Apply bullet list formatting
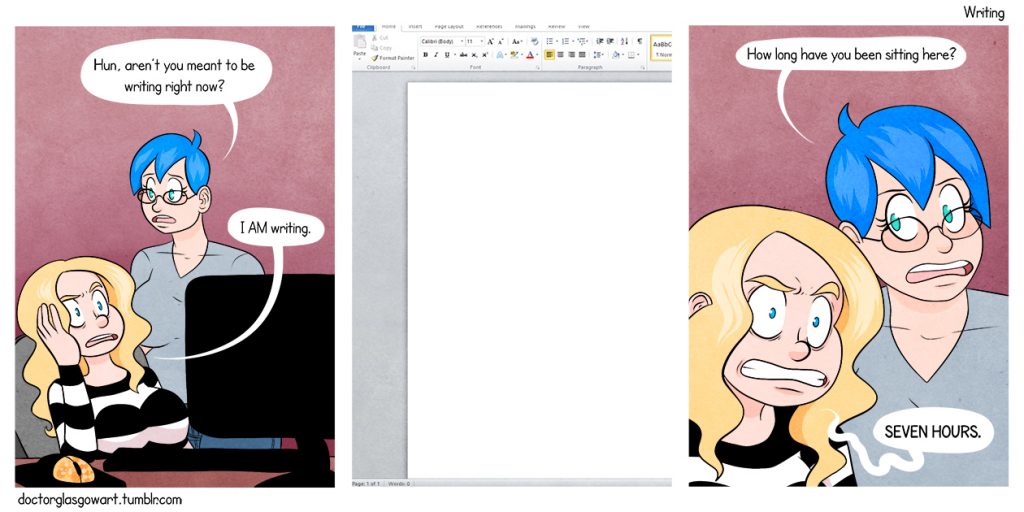This screenshot has height=512, width=1024. tap(550, 41)
